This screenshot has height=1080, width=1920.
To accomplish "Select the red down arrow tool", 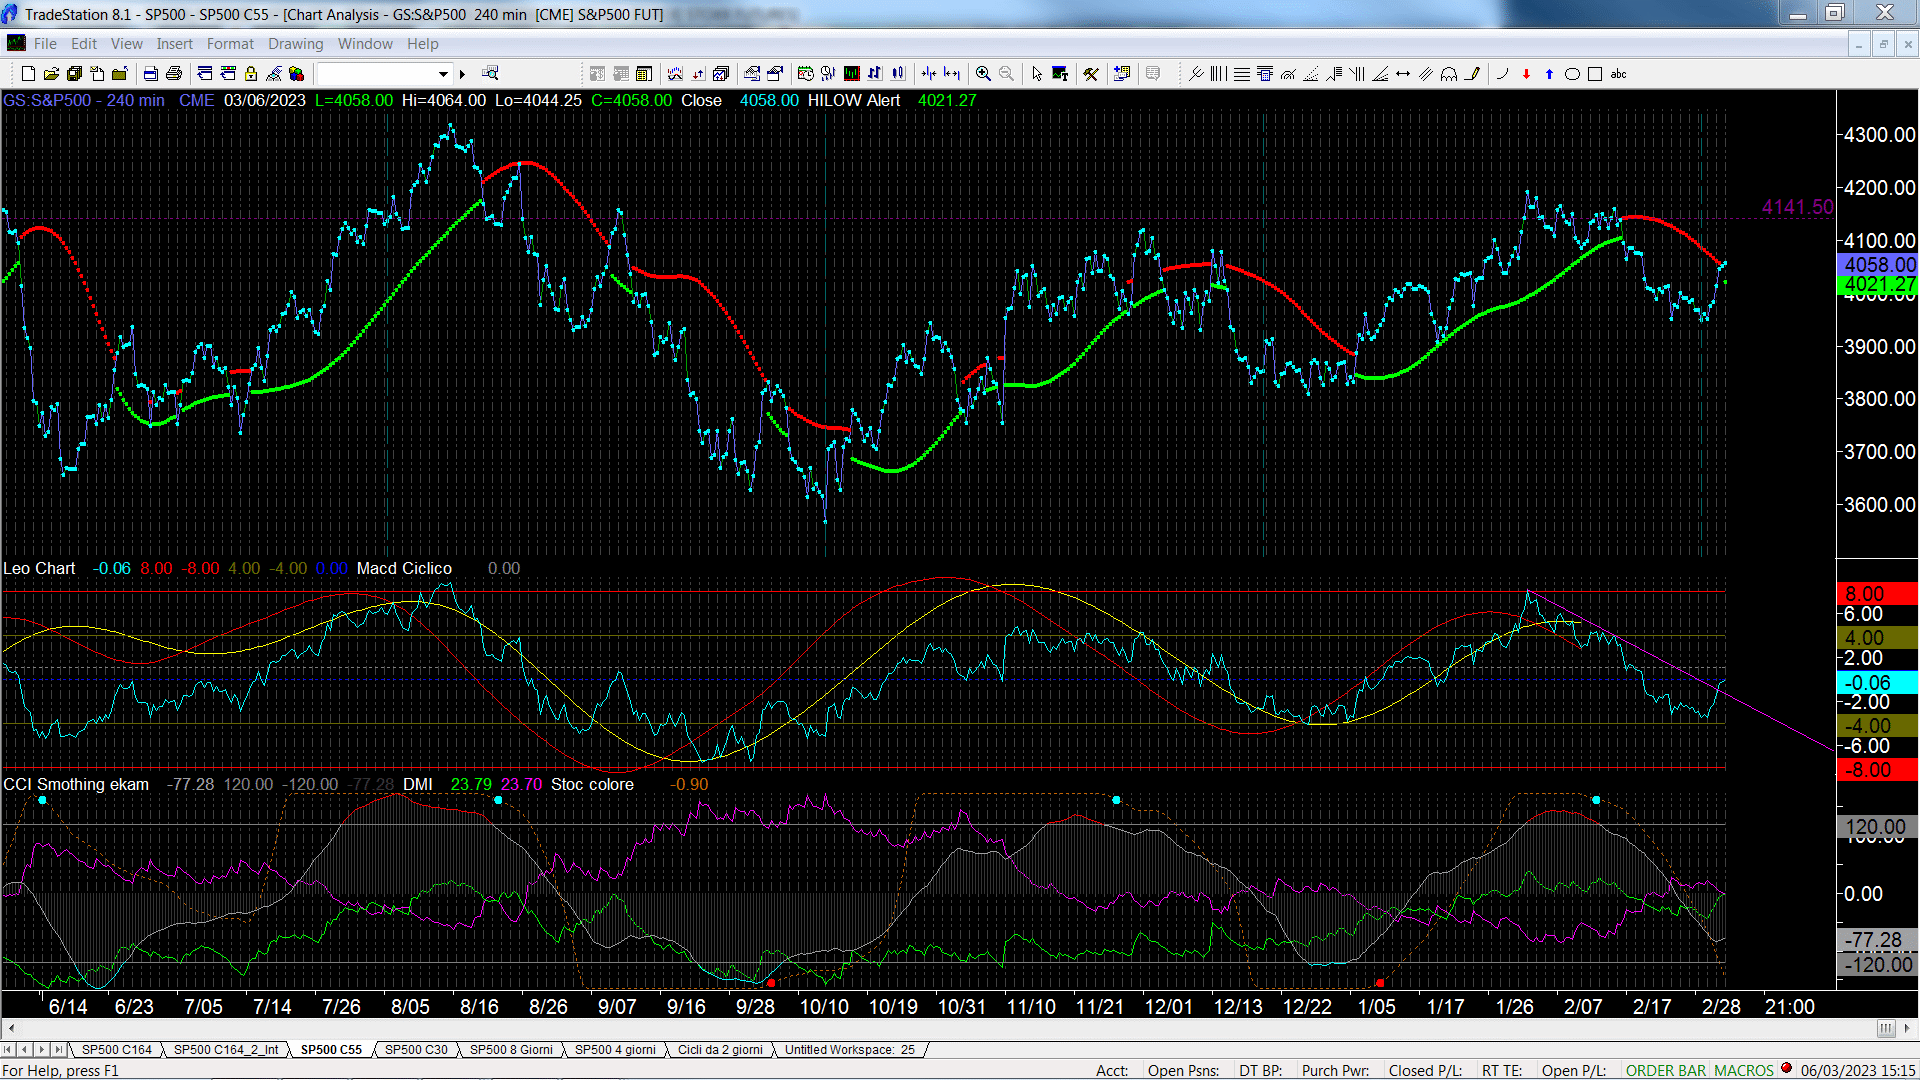I will pos(1526,73).
